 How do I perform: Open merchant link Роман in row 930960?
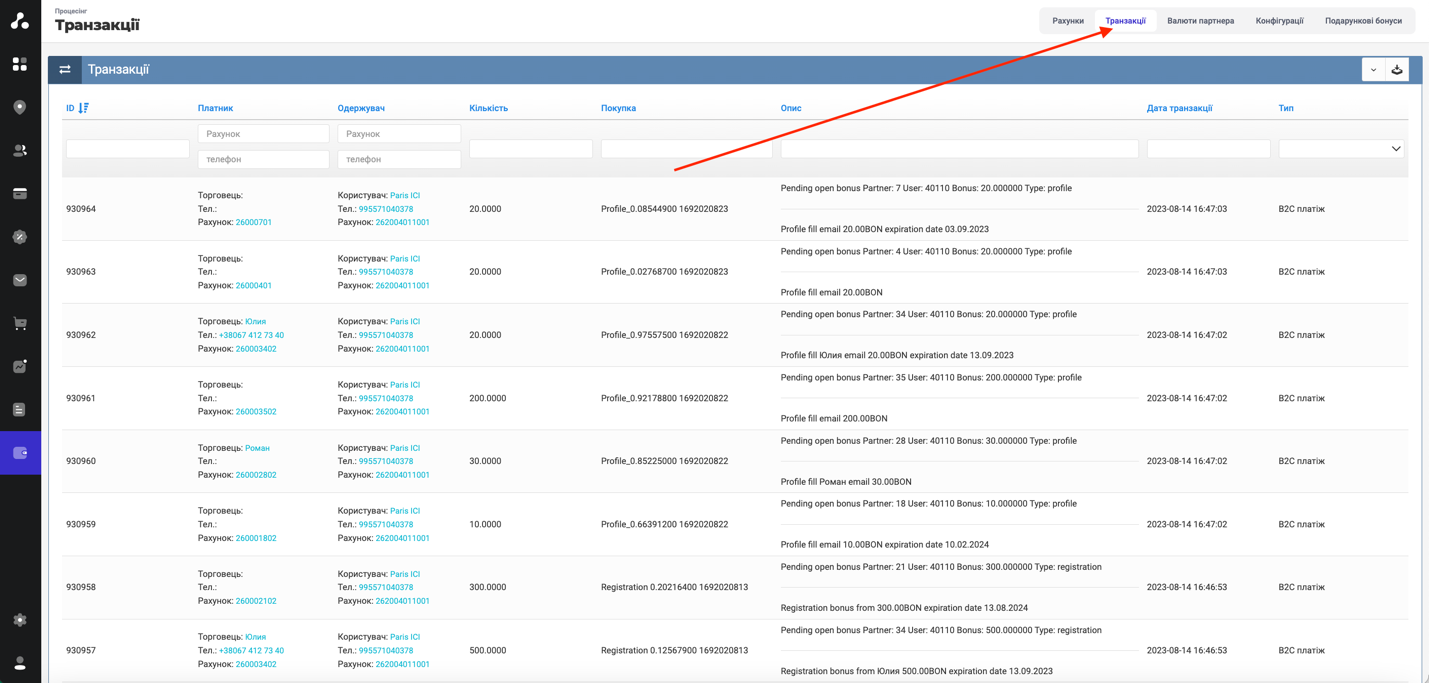point(257,448)
